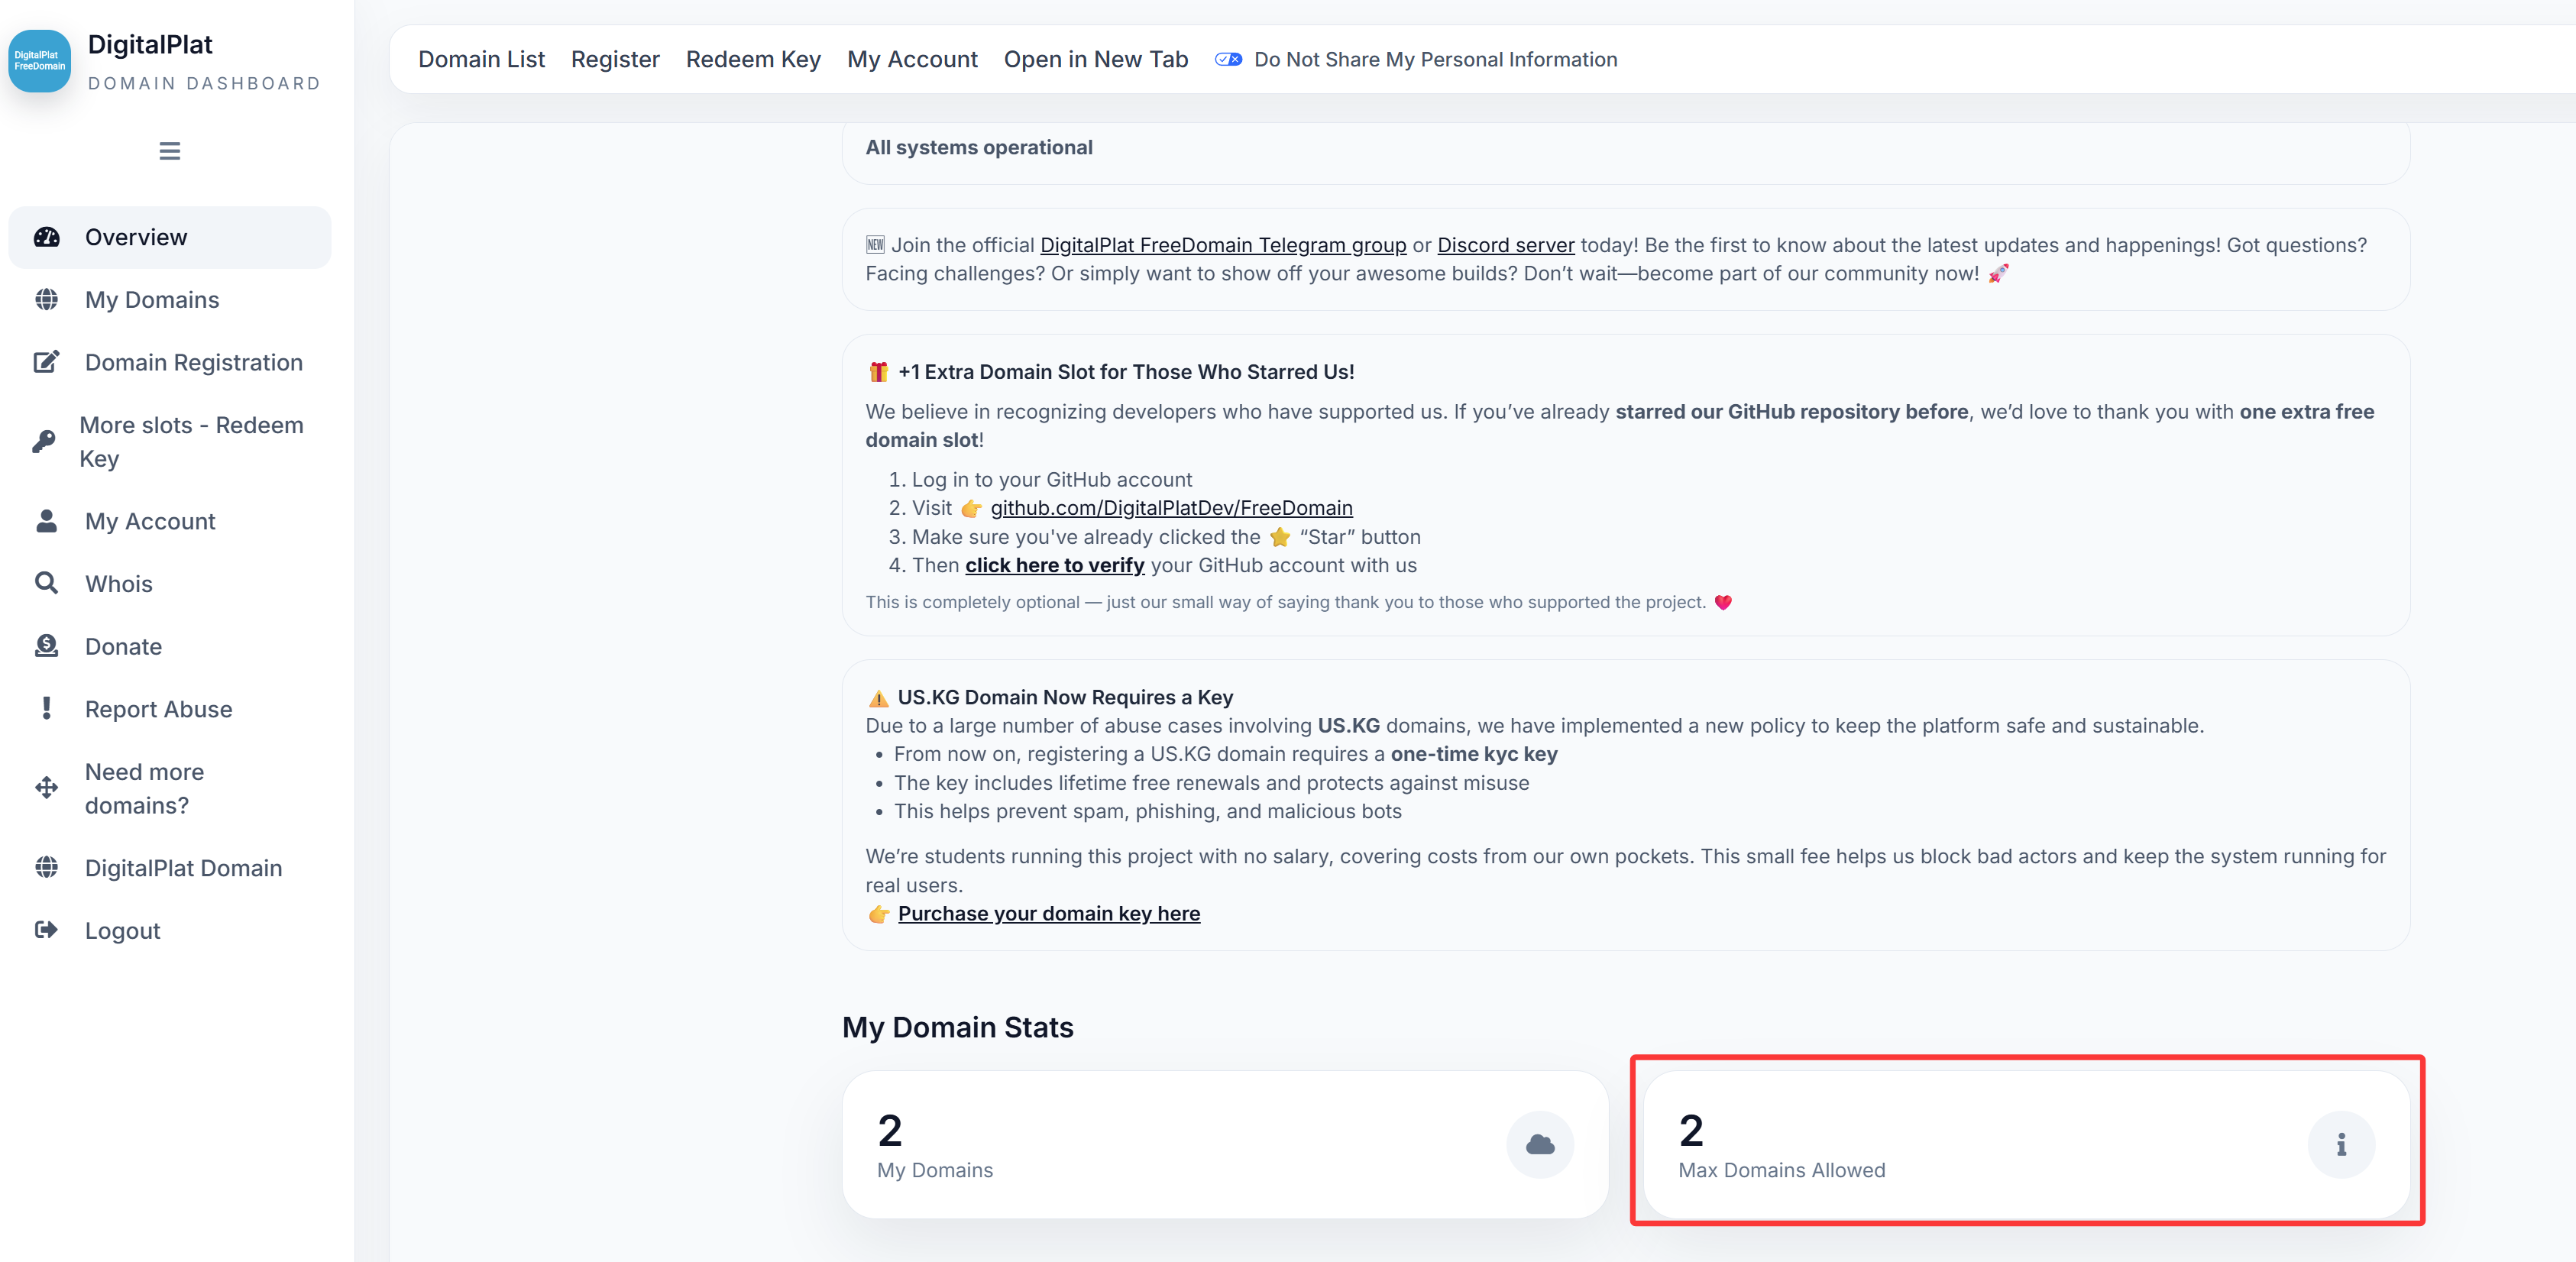Screen dimensions: 2576x1262
Task: Follow the Discord server link
Action: tap(1505, 245)
